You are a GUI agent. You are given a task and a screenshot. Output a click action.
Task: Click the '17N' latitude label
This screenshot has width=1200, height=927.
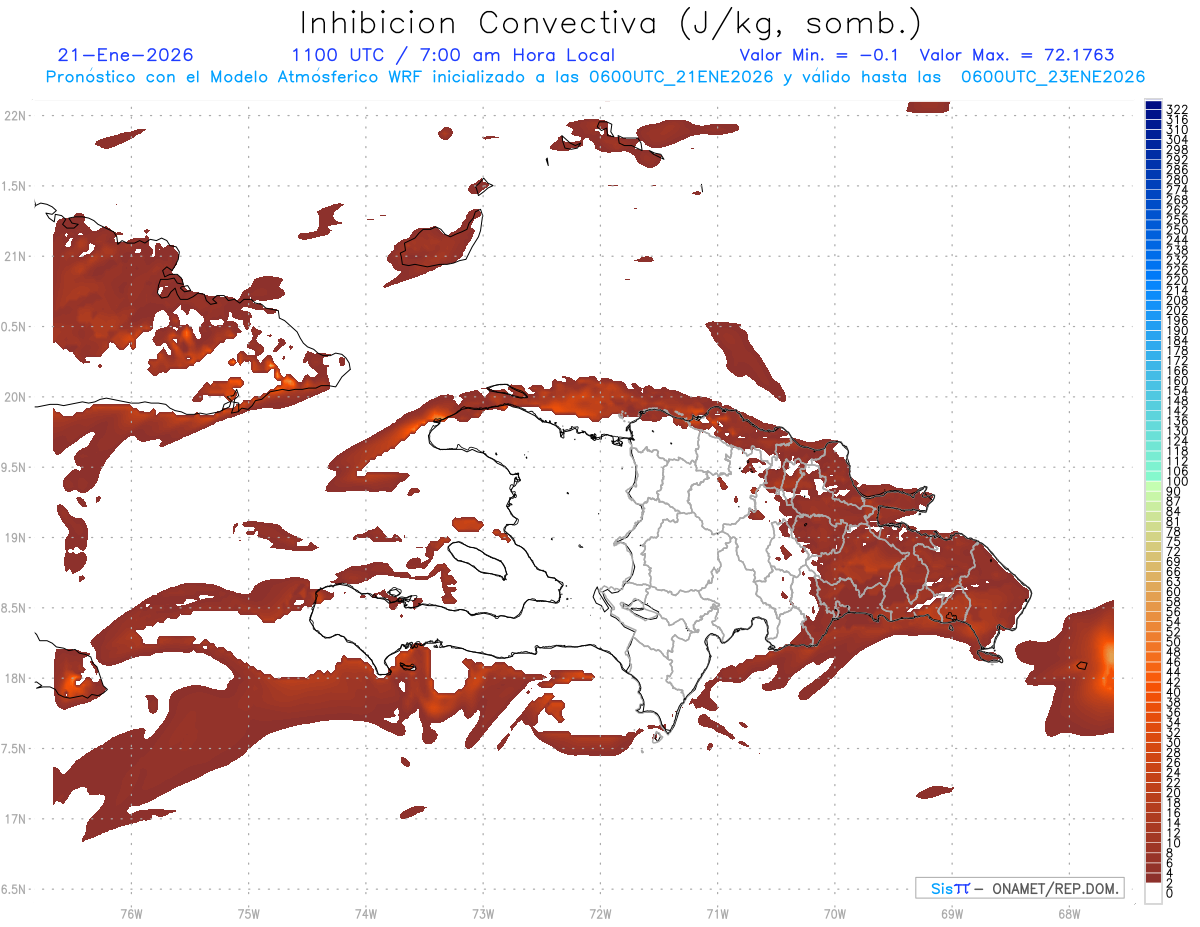[x=15, y=818]
